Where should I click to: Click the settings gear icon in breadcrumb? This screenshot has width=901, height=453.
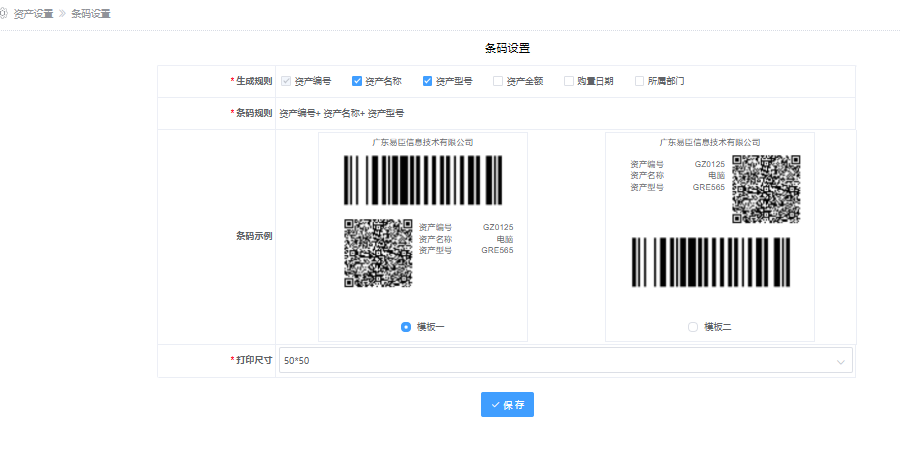tap(2, 13)
